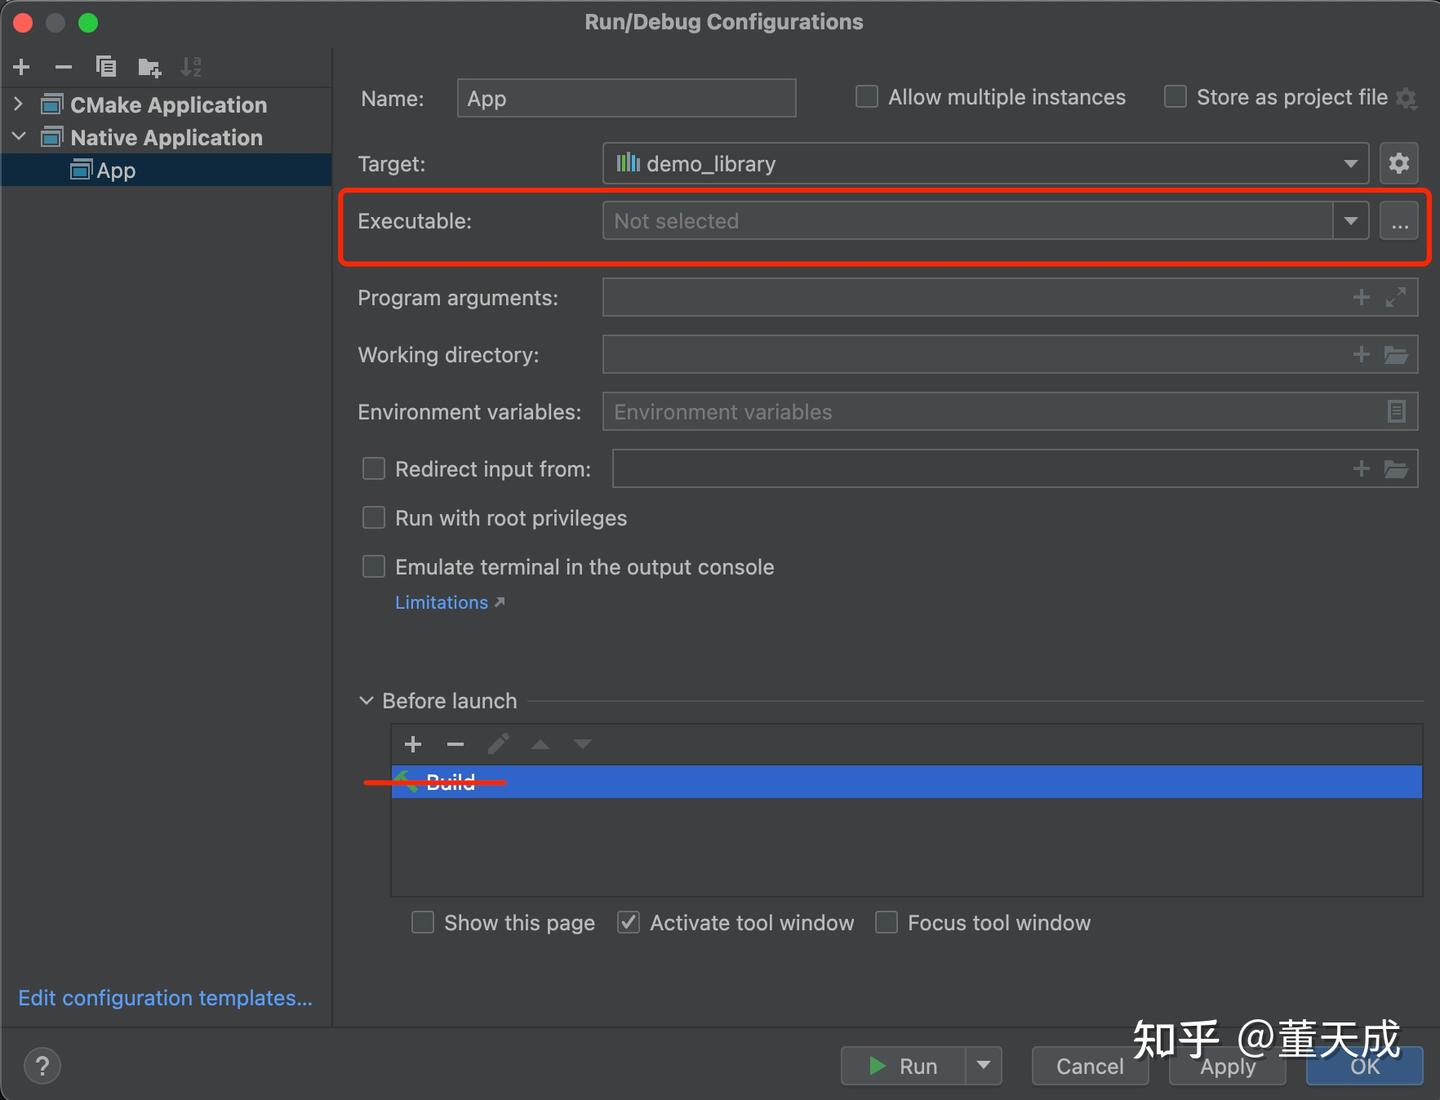Browse for executable with ellipsis button
Screen dimensions: 1440x1100
pyautogui.click(x=1399, y=221)
